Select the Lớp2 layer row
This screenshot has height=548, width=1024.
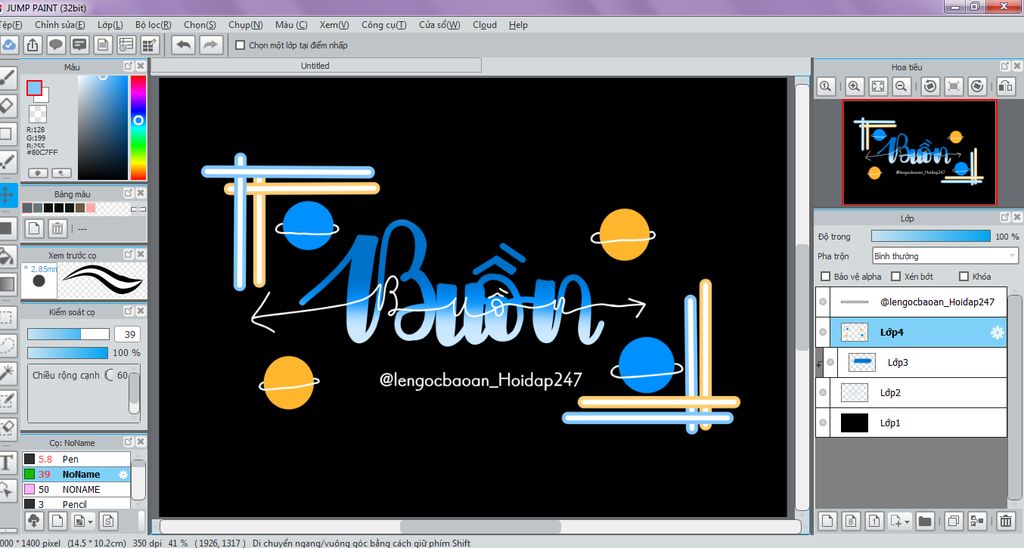(x=911, y=393)
